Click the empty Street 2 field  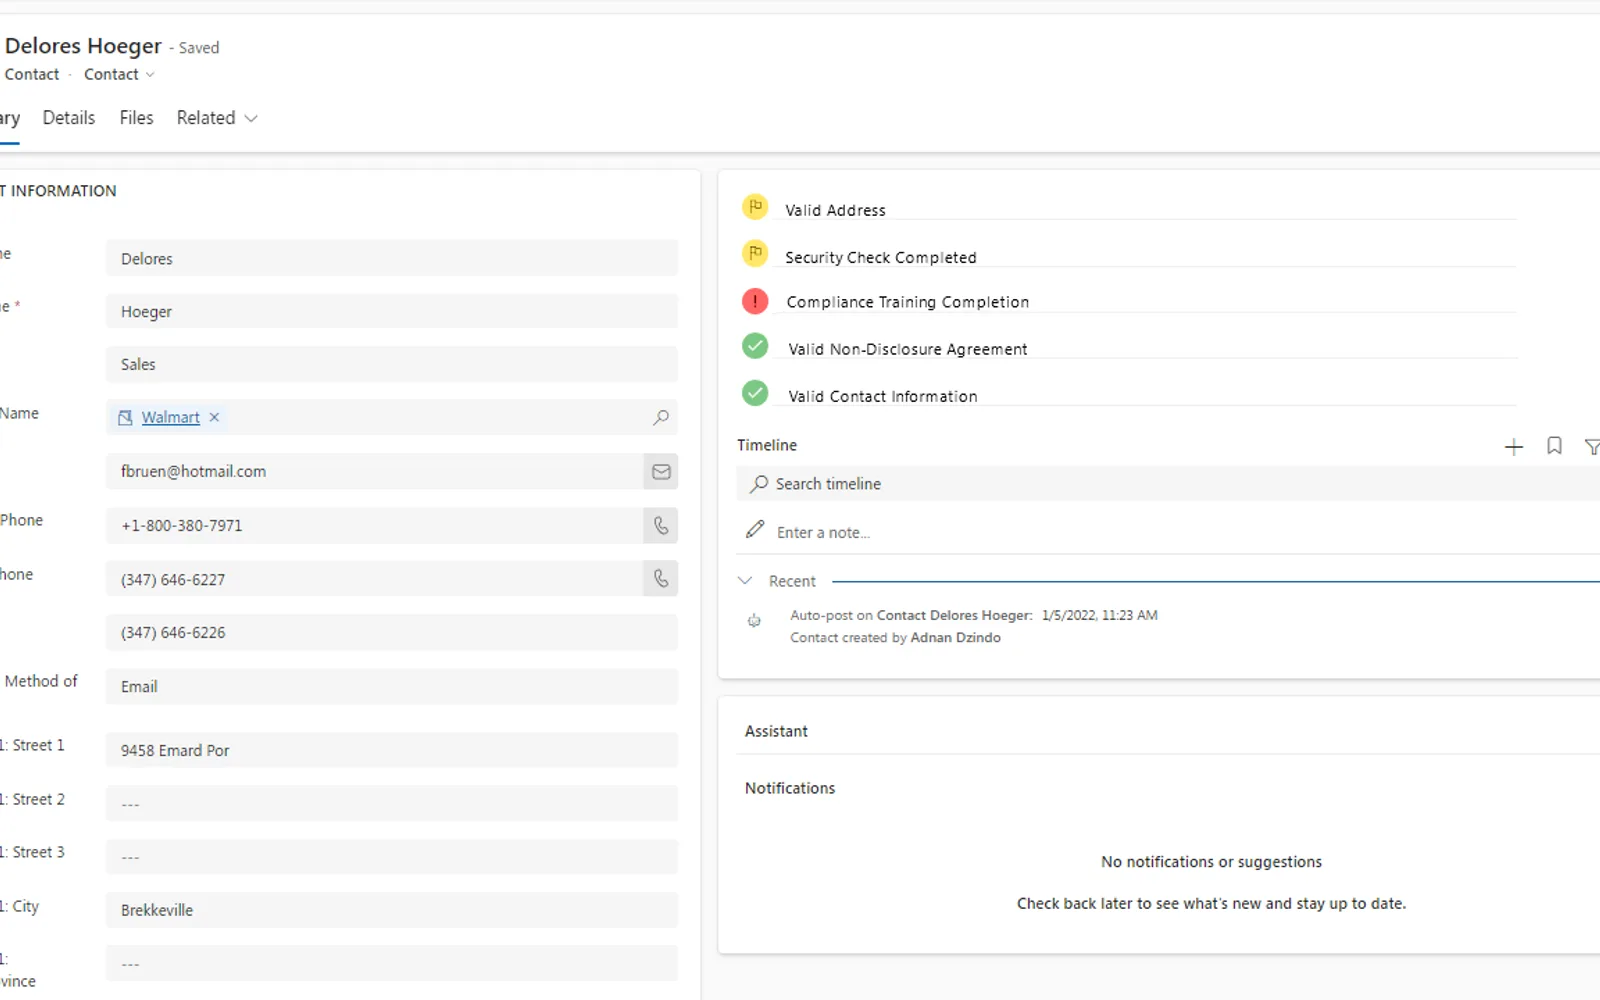[x=392, y=803]
